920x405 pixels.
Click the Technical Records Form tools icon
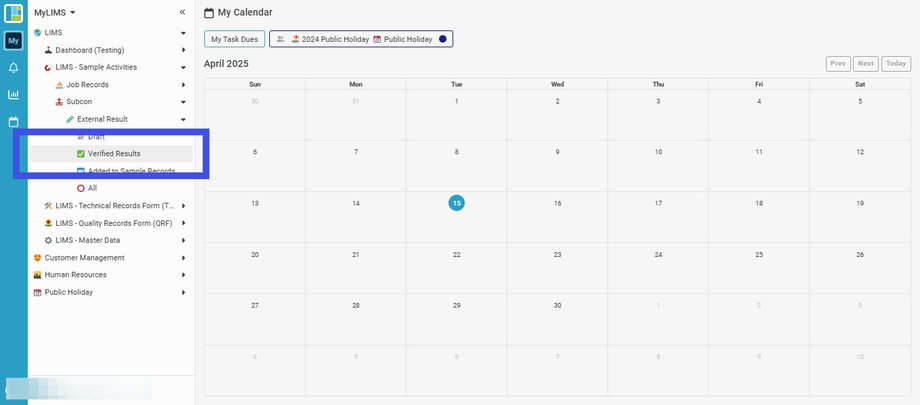point(48,206)
